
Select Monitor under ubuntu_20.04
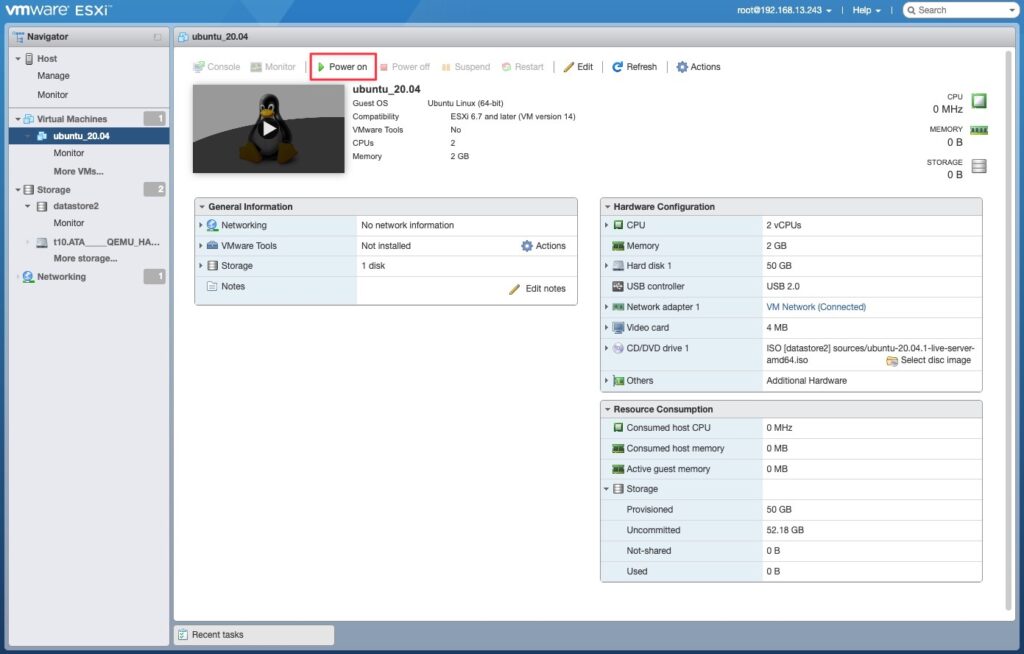point(69,153)
